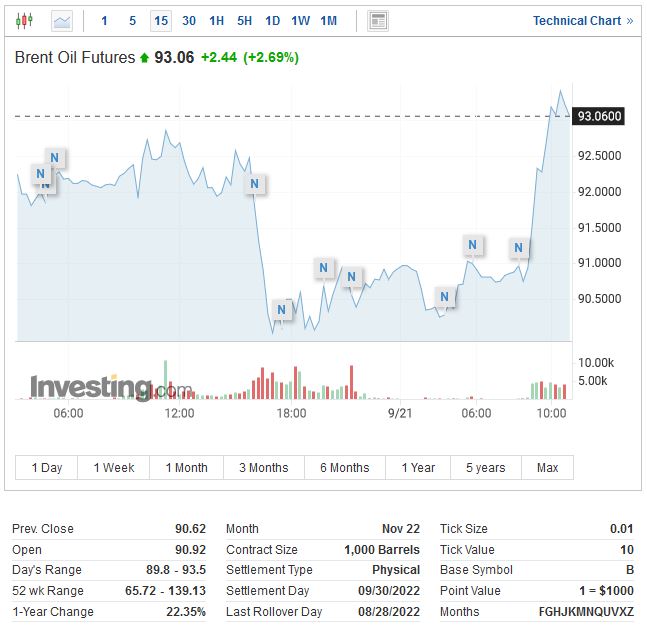Viewport: 647px width, 636px height.
Task: Click the green up arrow beside price
Action: pos(144,58)
